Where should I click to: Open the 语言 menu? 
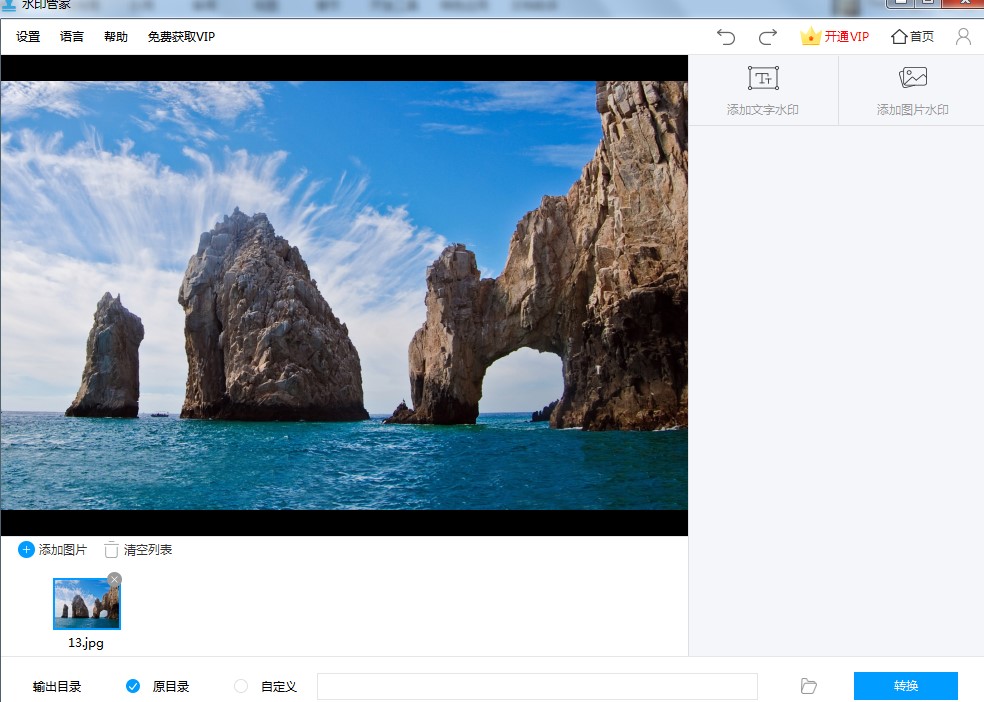72,37
